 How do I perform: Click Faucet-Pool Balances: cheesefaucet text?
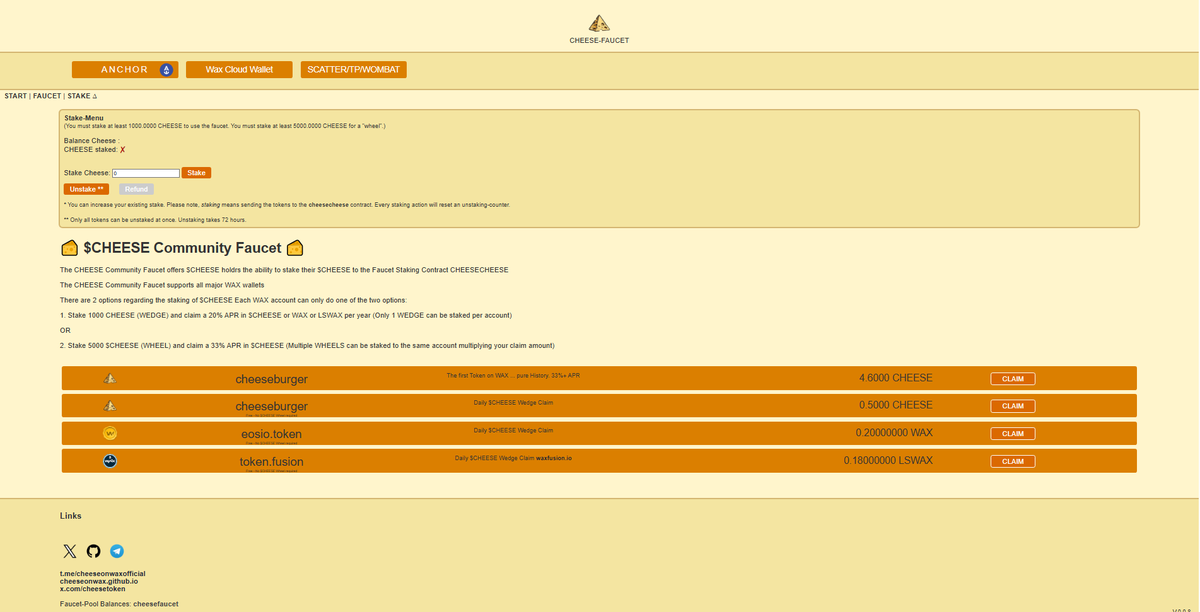119,604
